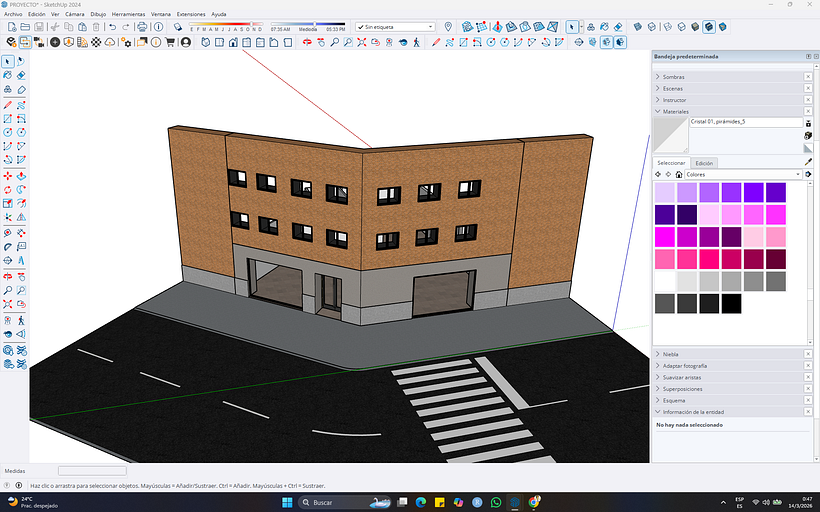This screenshot has width=820, height=512.
Task: Open the Colores material library dropdown
Action: click(743, 174)
